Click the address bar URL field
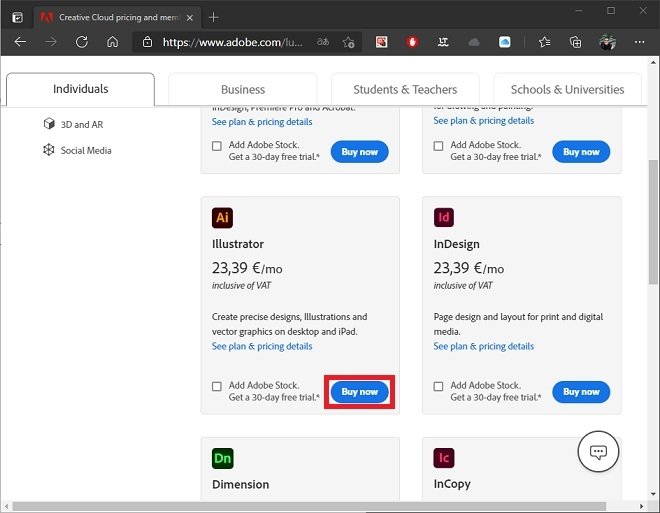 point(232,42)
